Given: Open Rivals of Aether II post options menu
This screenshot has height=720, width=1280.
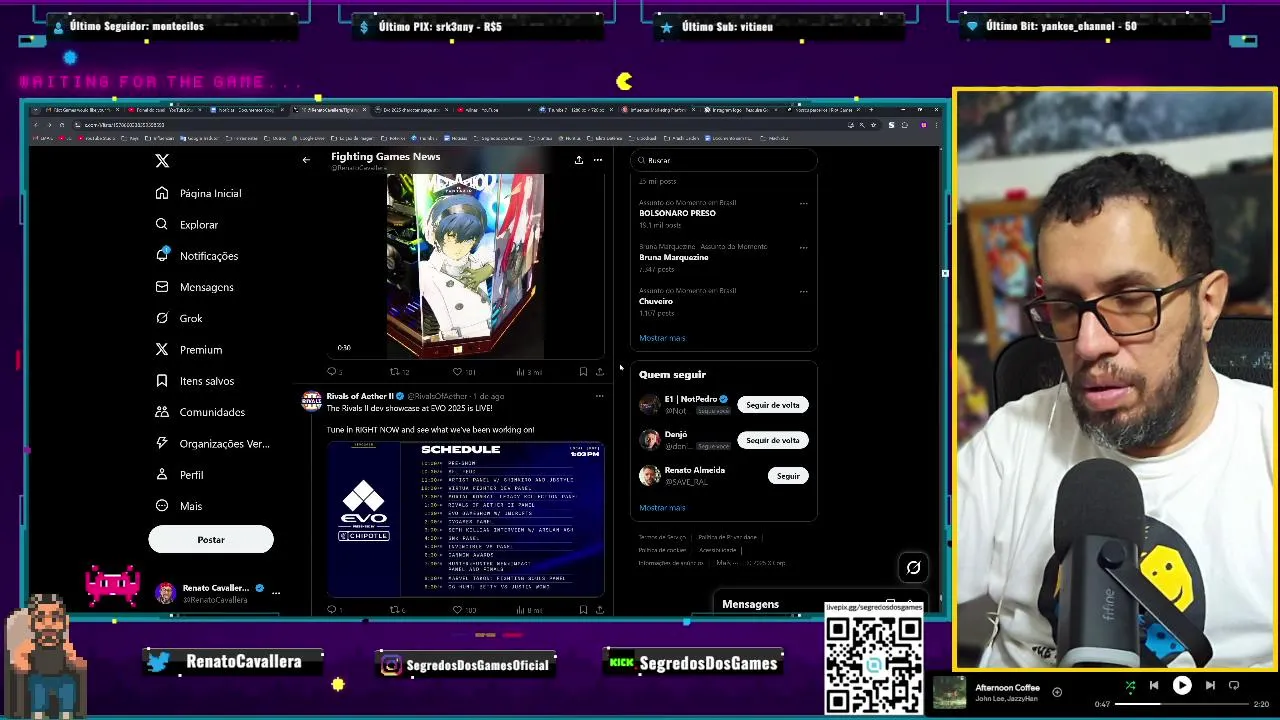Looking at the screenshot, I should (x=599, y=396).
